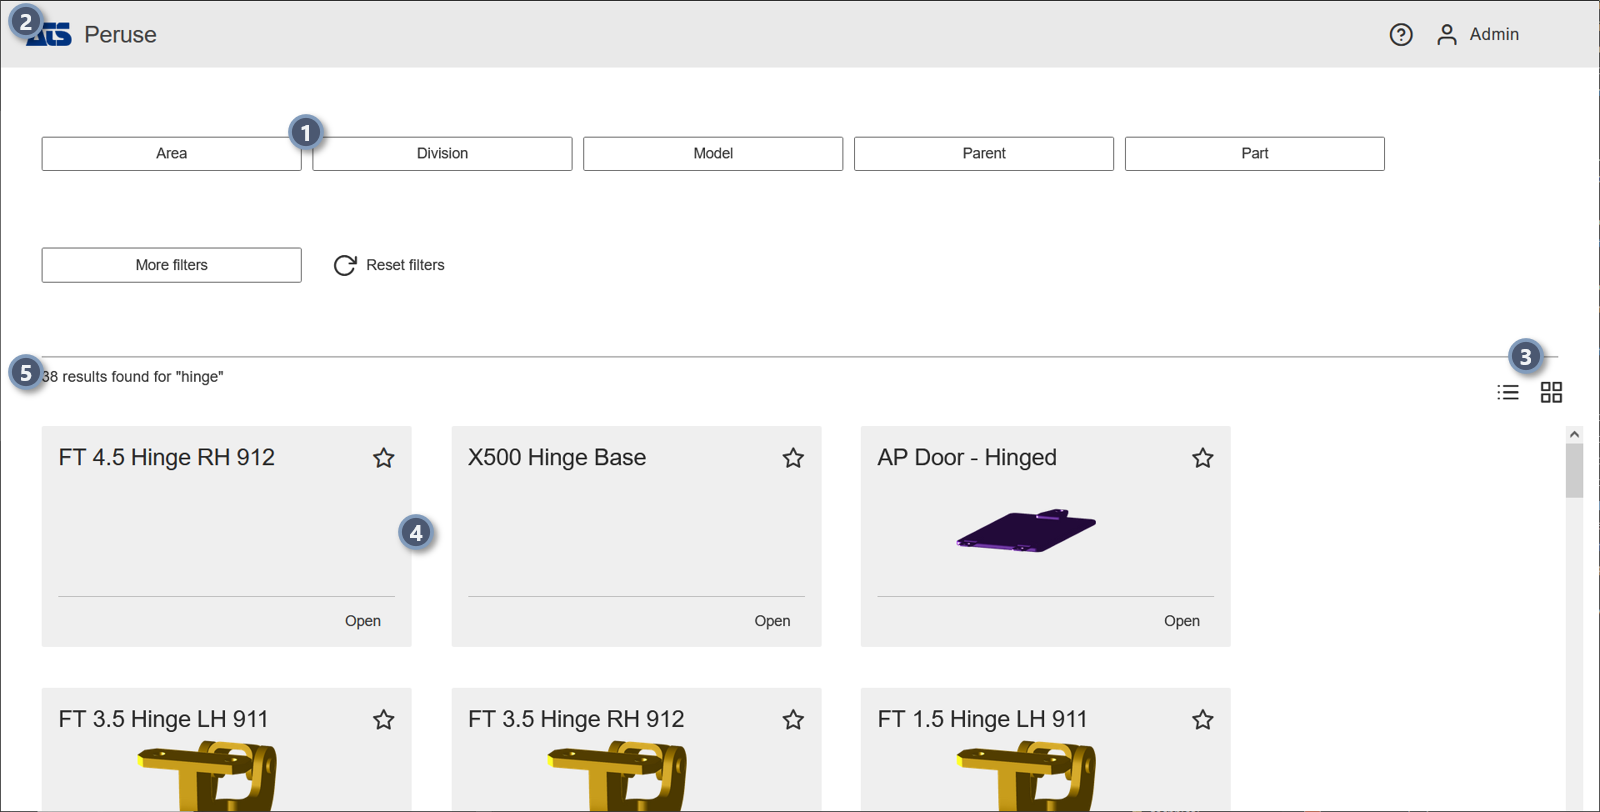
Task: Click the ATS Peruse logo
Action: [x=52, y=36]
